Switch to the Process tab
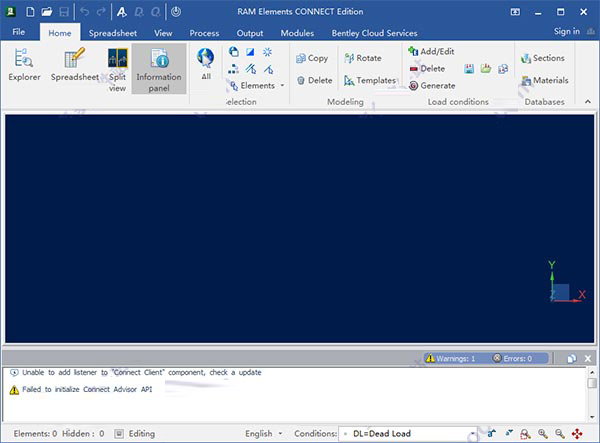The image size is (600, 443). [204, 33]
